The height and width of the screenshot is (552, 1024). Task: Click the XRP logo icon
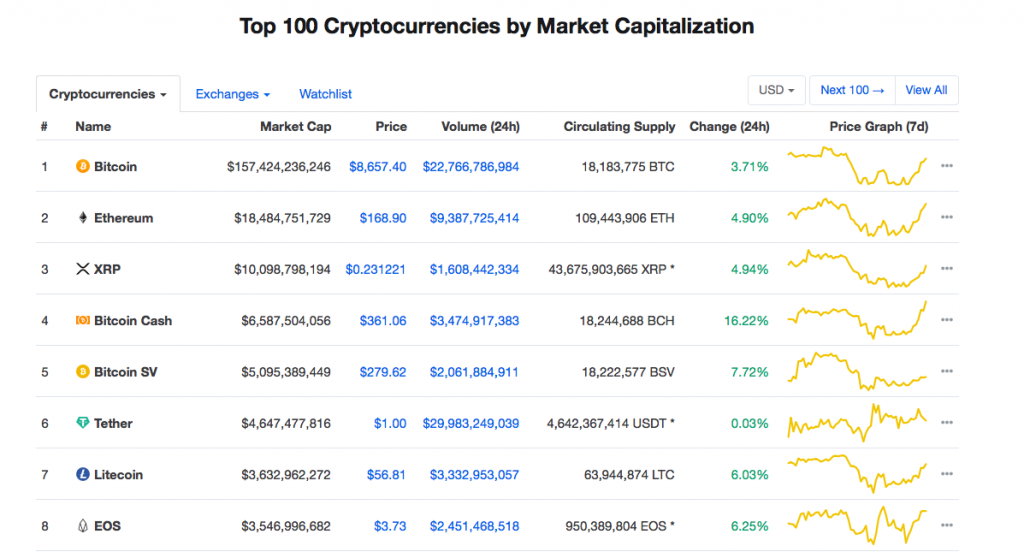[82, 269]
